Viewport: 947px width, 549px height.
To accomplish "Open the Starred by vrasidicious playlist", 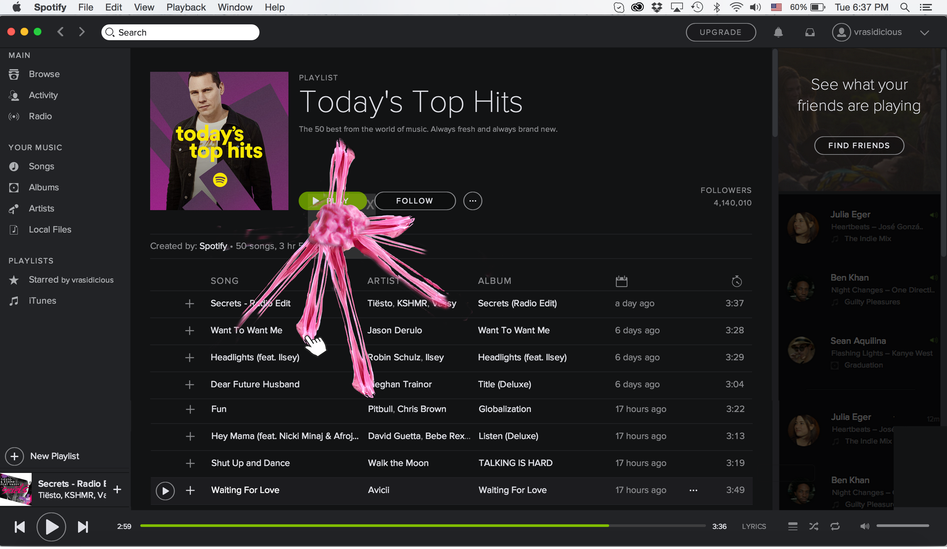I will (x=71, y=280).
